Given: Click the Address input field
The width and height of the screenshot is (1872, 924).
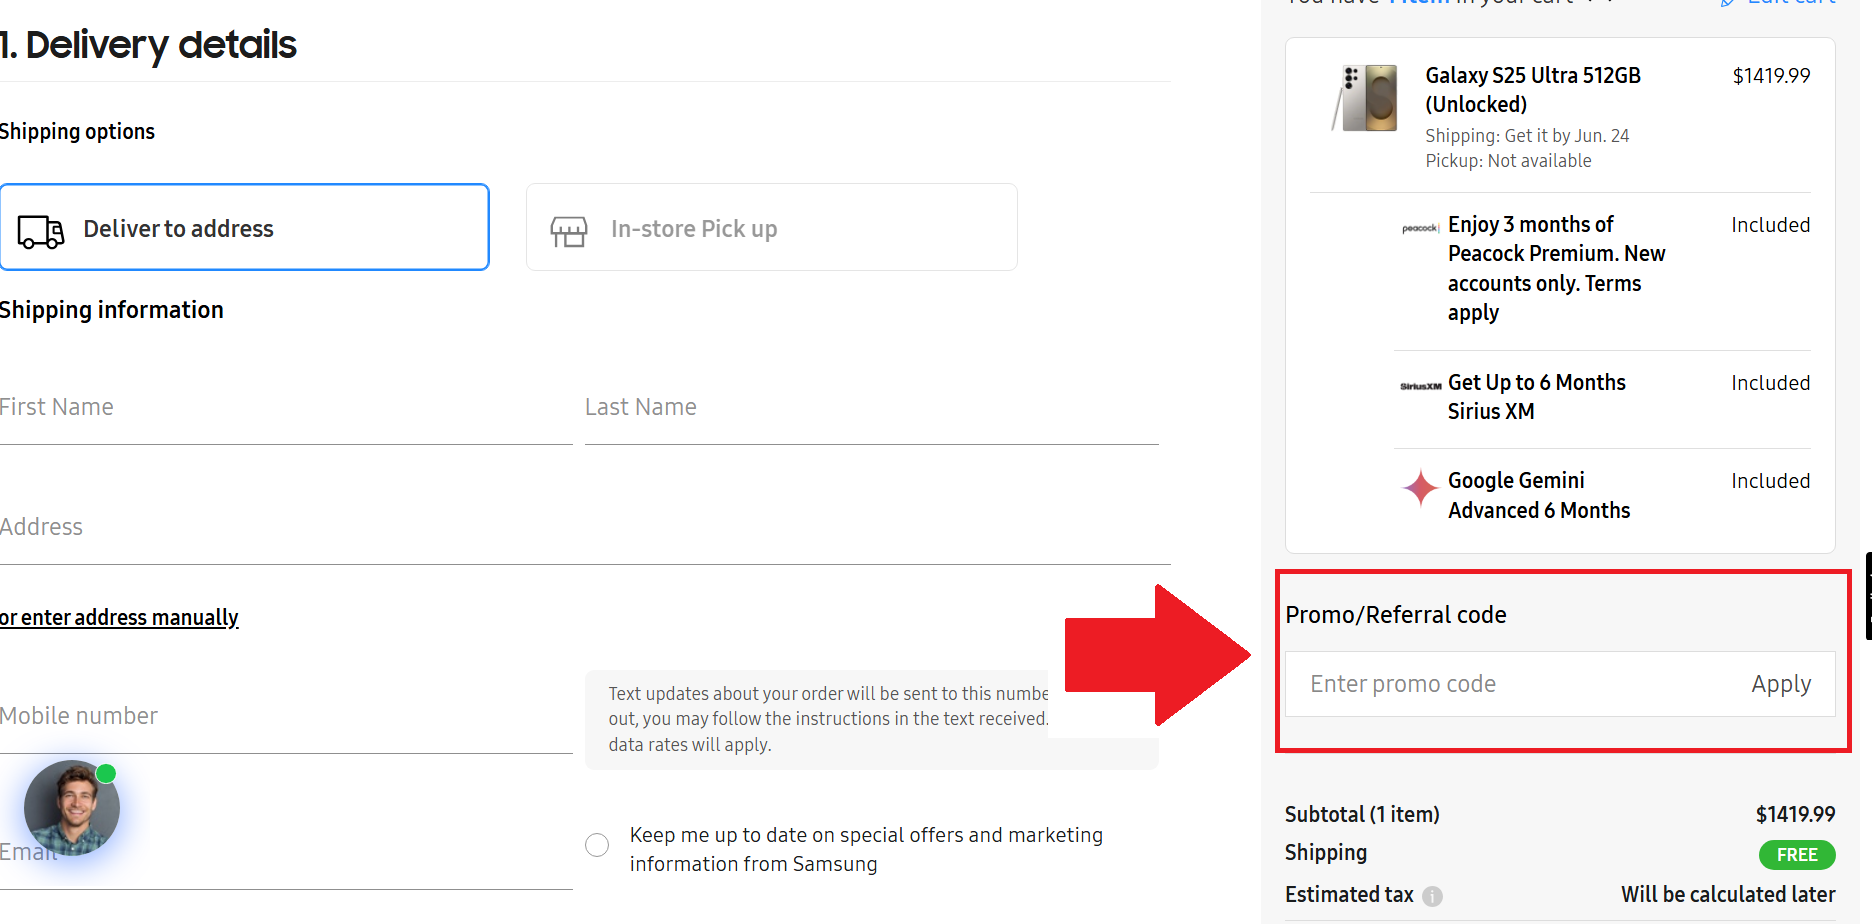Looking at the screenshot, I should coord(584,528).
